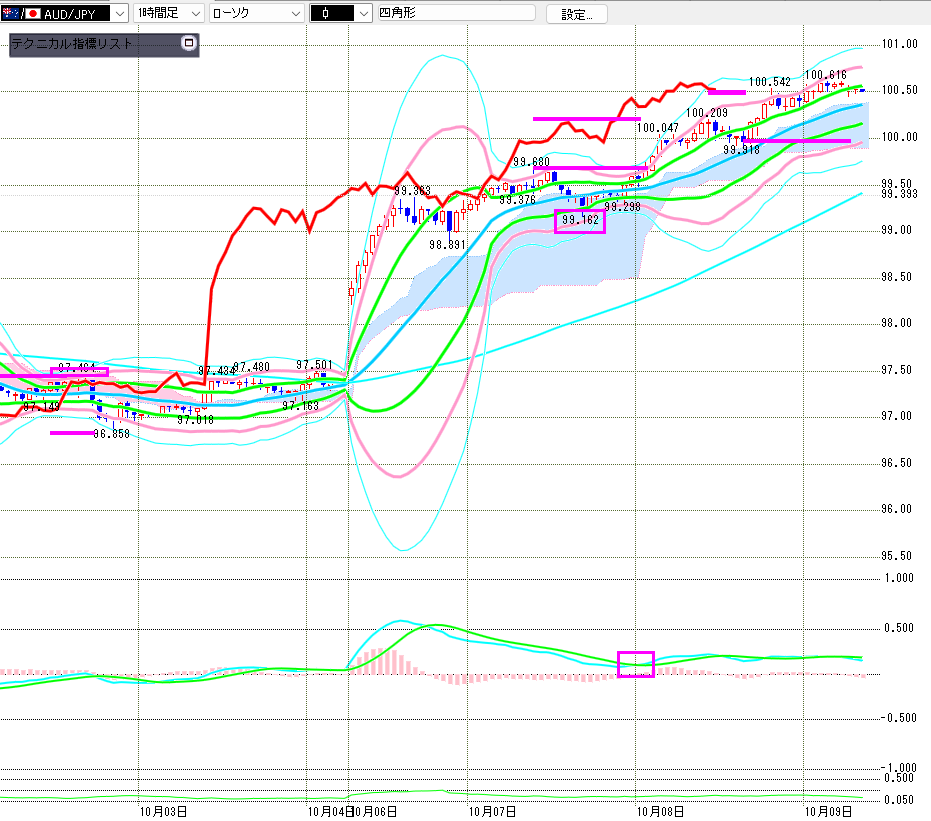Click the Australian flag icon in pair selector

pos(10,14)
